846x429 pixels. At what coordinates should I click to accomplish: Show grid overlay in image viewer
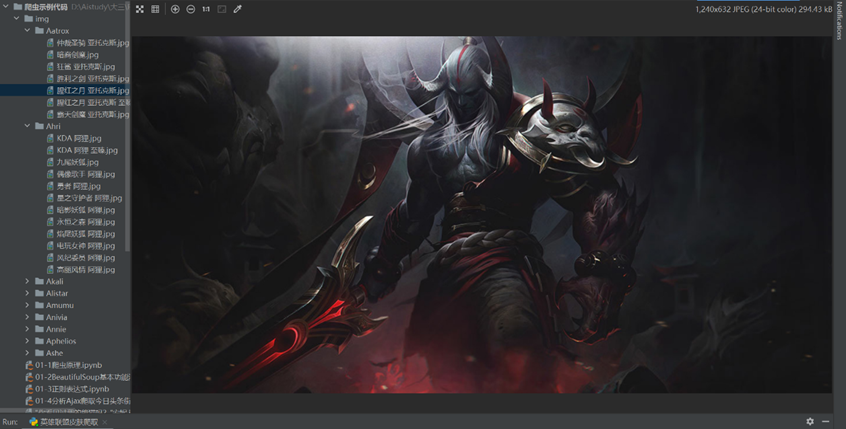click(x=155, y=9)
